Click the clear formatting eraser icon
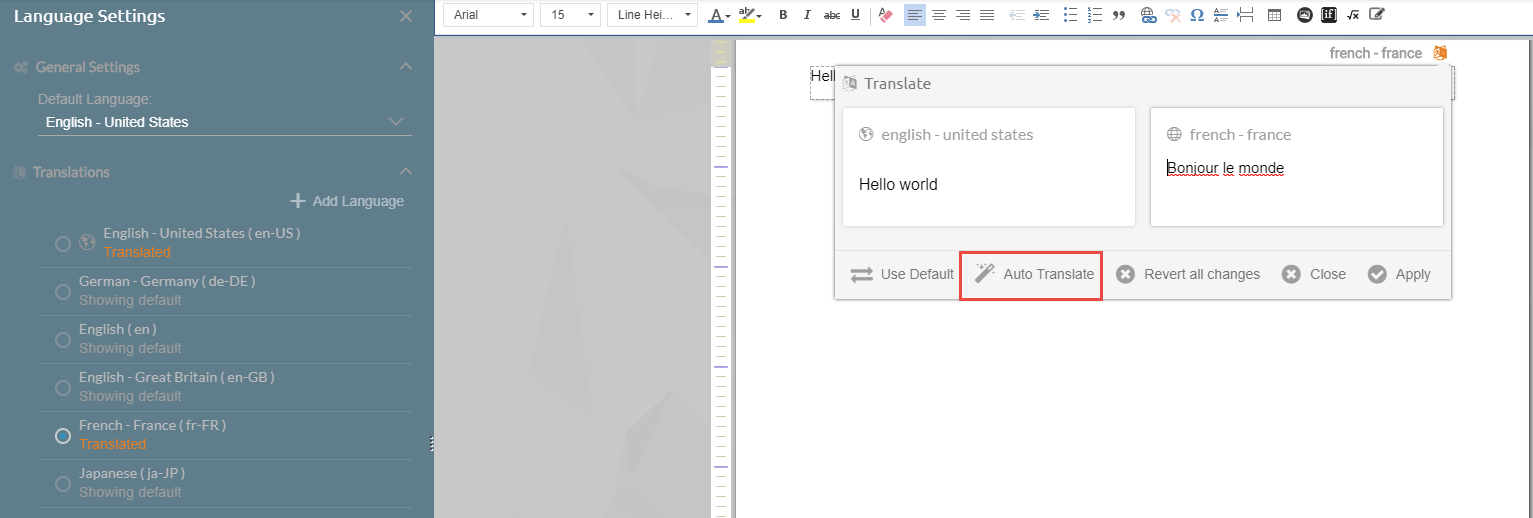The image size is (1533, 518). 884,15
